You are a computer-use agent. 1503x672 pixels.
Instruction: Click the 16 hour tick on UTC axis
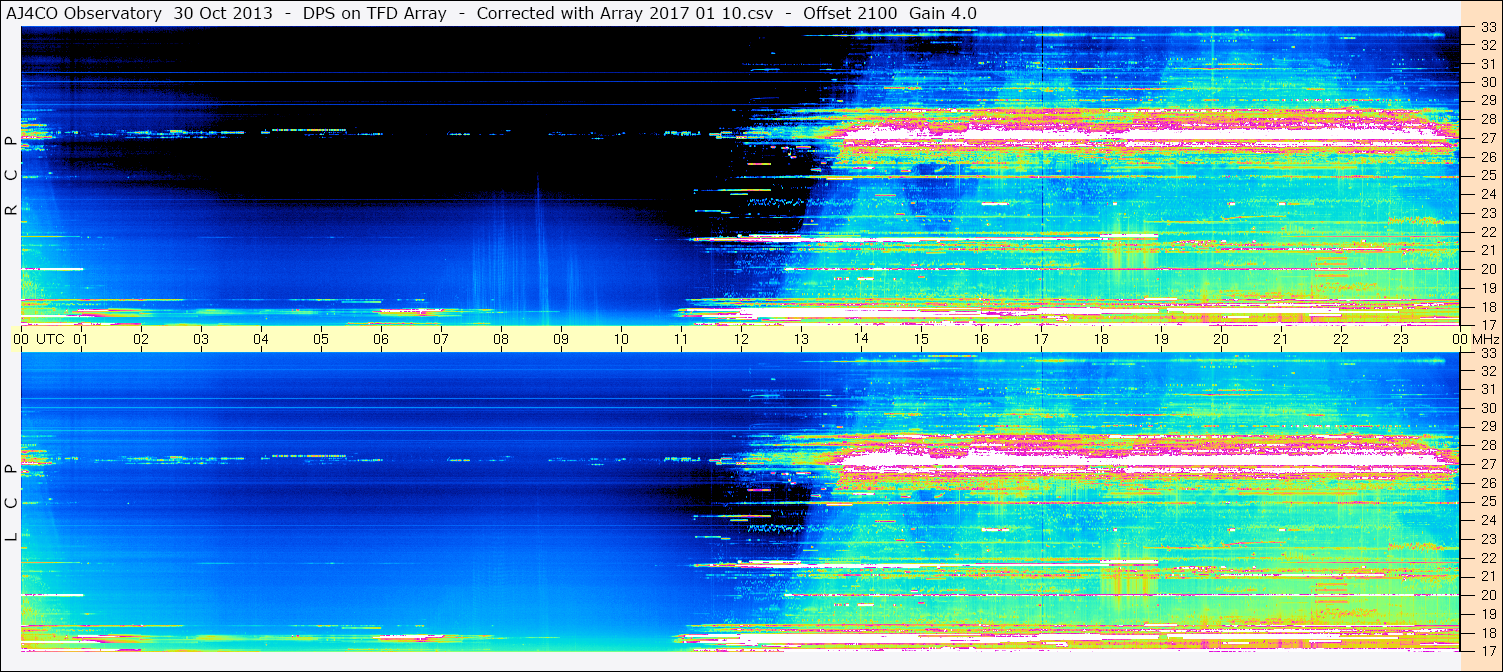click(x=981, y=339)
